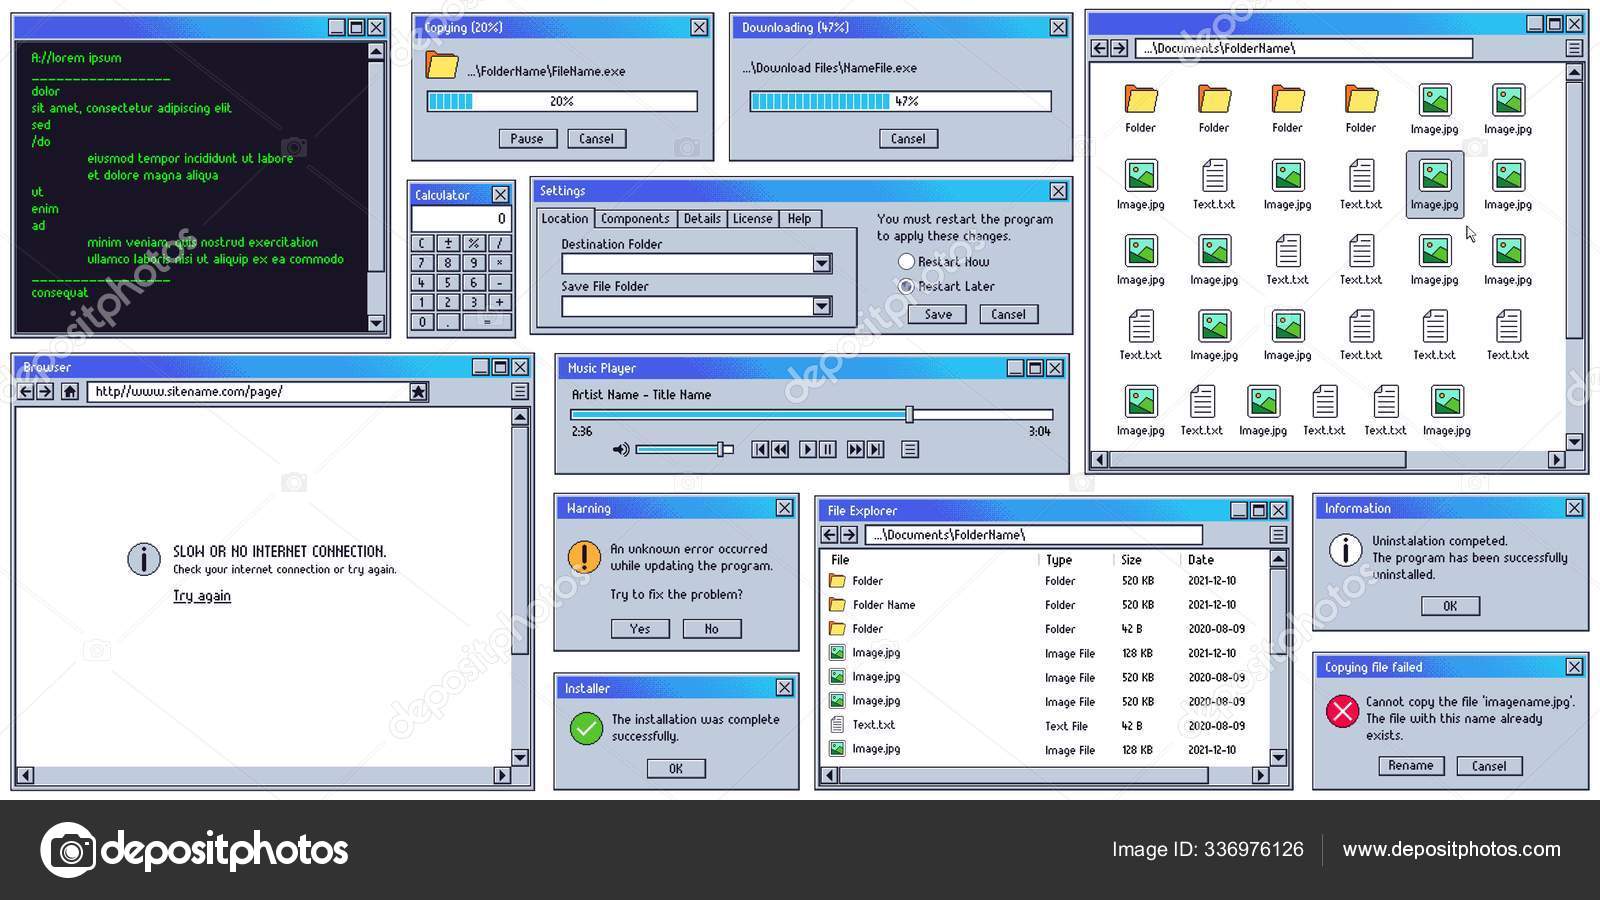
Task: Open the Help tab in Settings
Action: coord(799,219)
